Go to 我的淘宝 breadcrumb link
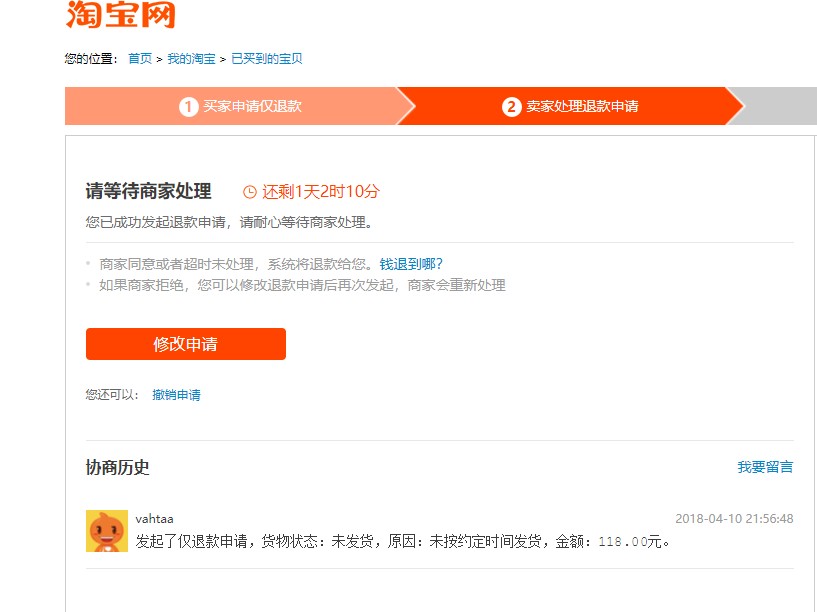 pyautogui.click(x=191, y=58)
